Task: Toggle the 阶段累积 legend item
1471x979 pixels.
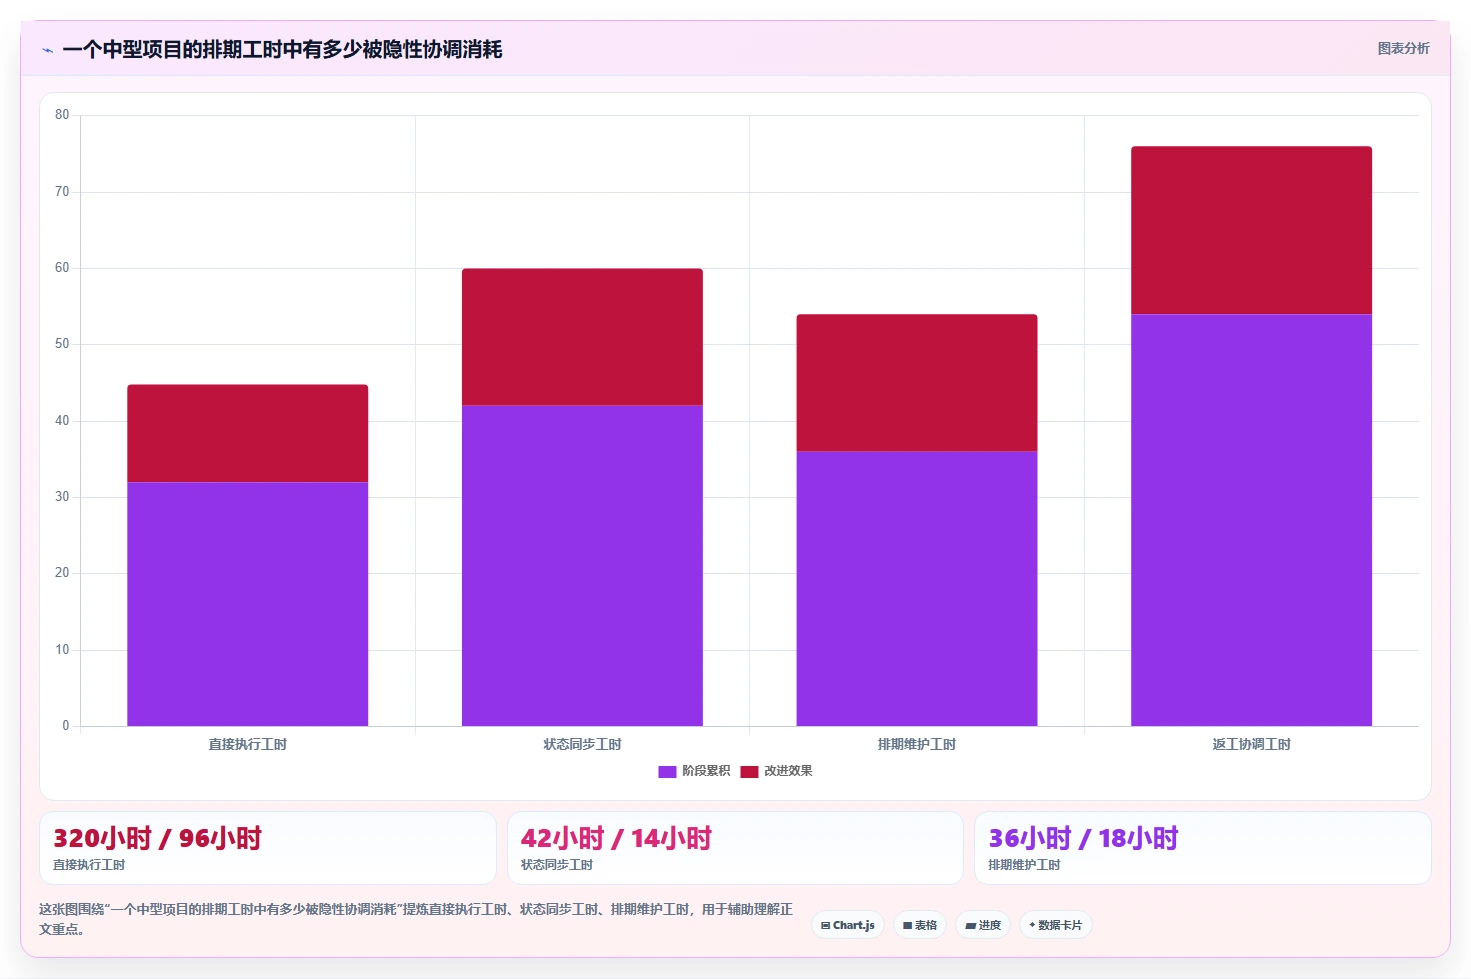Action: coord(694,771)
